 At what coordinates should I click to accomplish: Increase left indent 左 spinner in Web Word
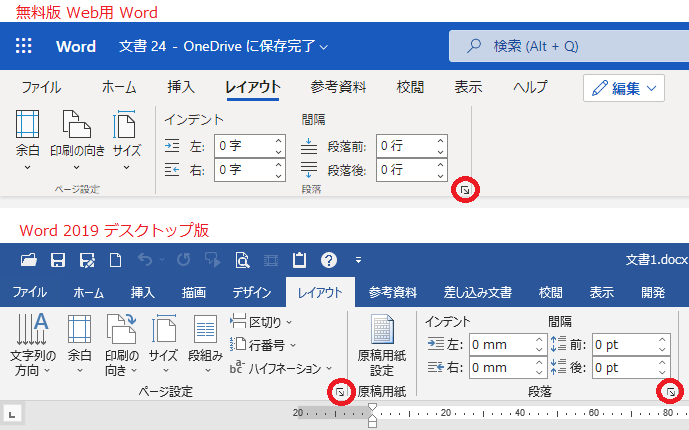(x=279, y=141)
